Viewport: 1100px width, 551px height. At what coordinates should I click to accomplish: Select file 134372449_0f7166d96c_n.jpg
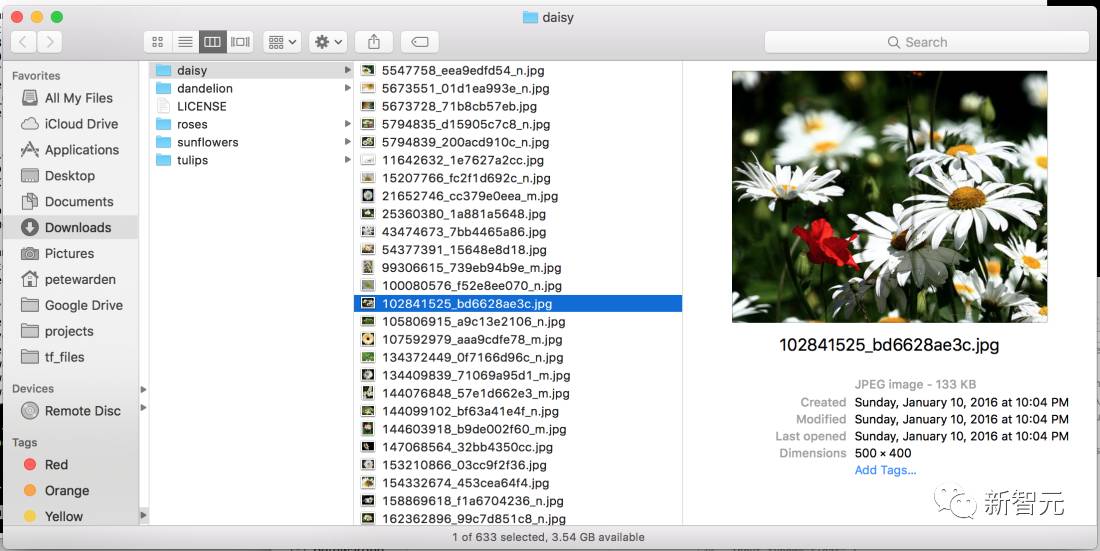pos(518,357)
